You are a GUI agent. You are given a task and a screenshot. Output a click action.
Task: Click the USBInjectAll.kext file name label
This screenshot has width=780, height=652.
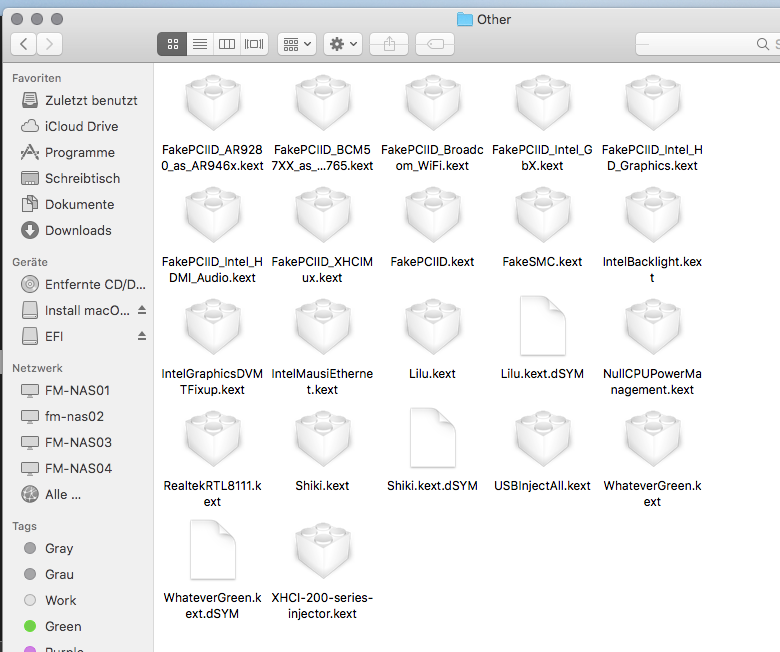(542, 485)
